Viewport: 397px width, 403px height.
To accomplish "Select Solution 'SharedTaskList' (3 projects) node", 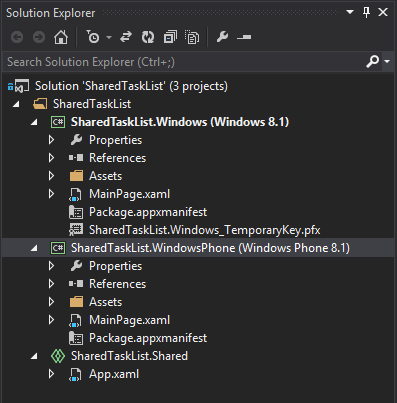I will (x=131, y=86).
